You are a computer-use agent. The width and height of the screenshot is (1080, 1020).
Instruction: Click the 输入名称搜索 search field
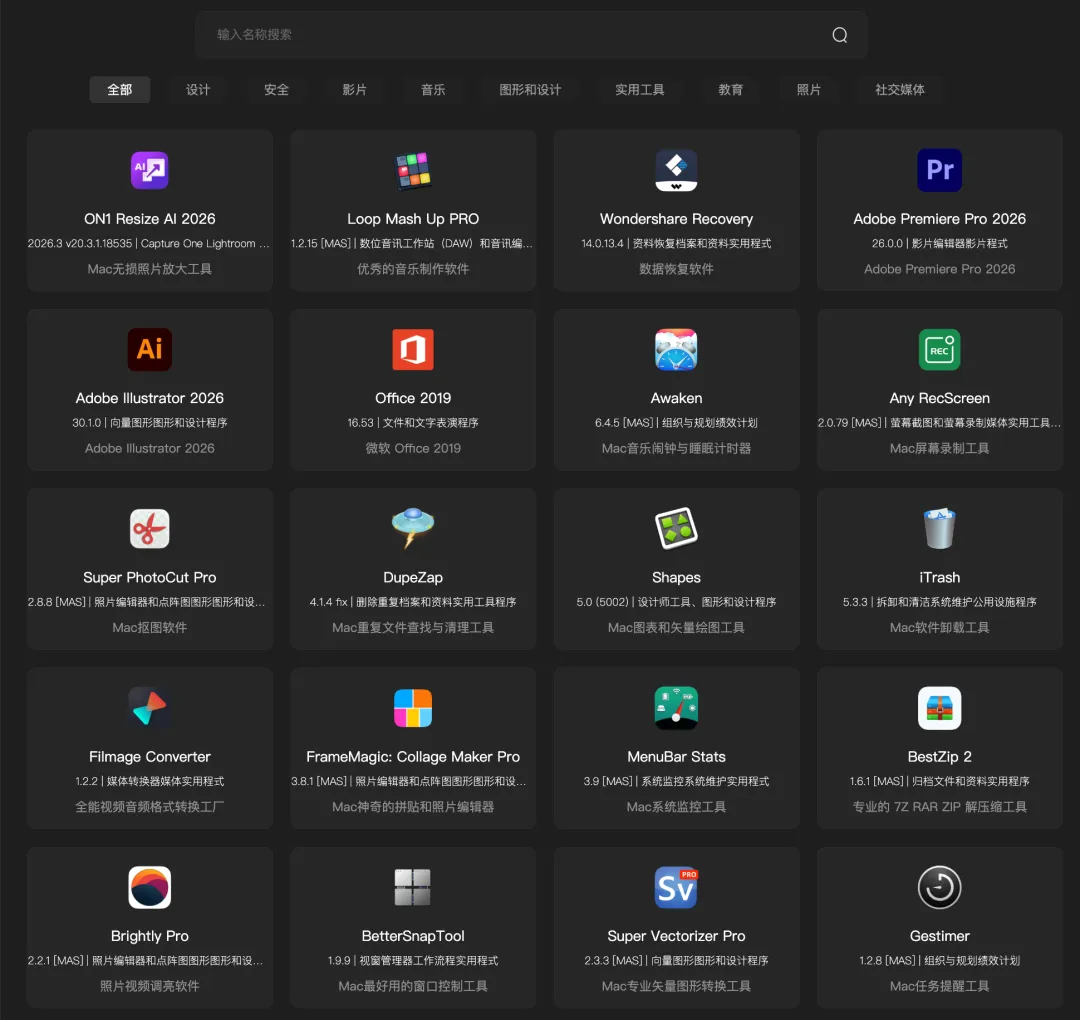coord(531,34)
